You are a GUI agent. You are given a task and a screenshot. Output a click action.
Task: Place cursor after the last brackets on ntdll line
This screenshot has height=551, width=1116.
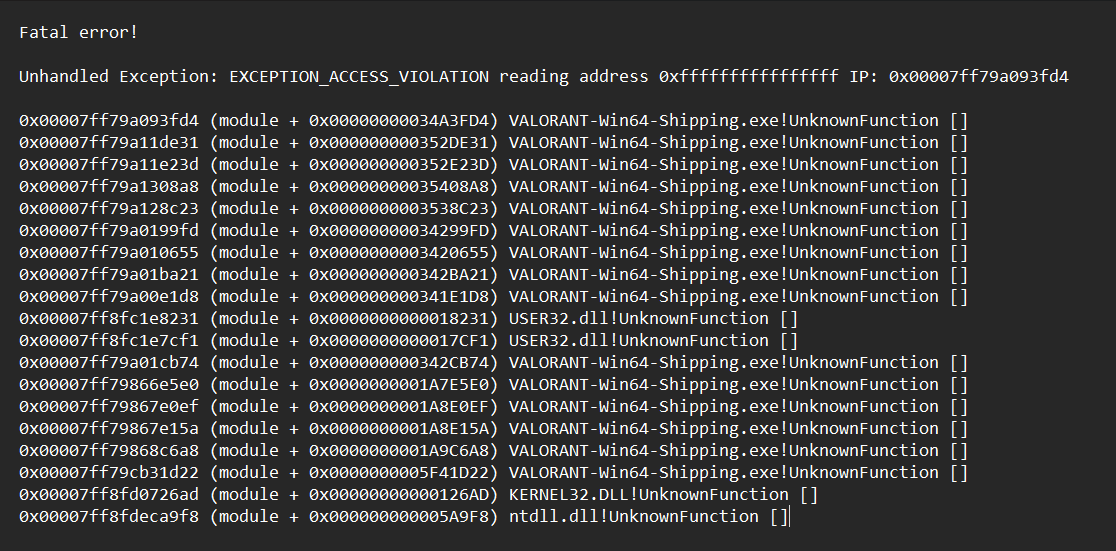[788, 516]
